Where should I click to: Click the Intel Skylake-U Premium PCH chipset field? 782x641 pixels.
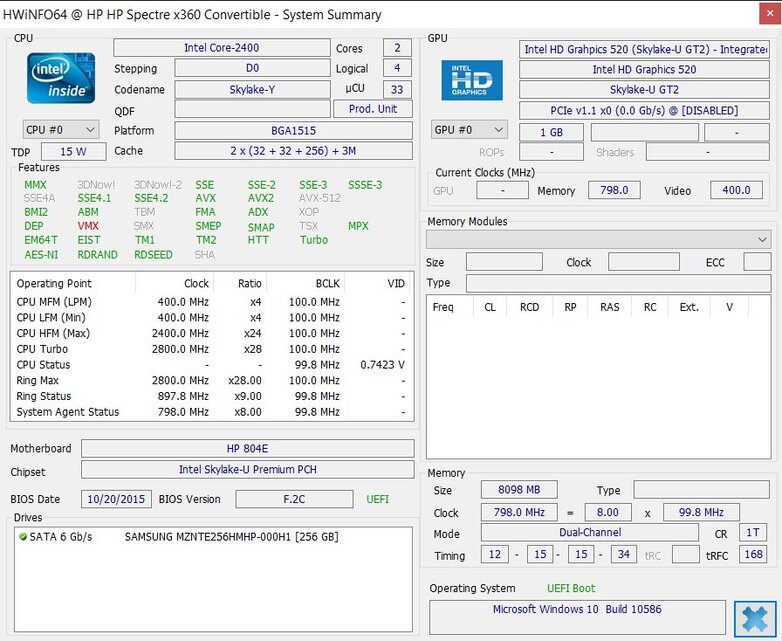click(x=247, y=469)
